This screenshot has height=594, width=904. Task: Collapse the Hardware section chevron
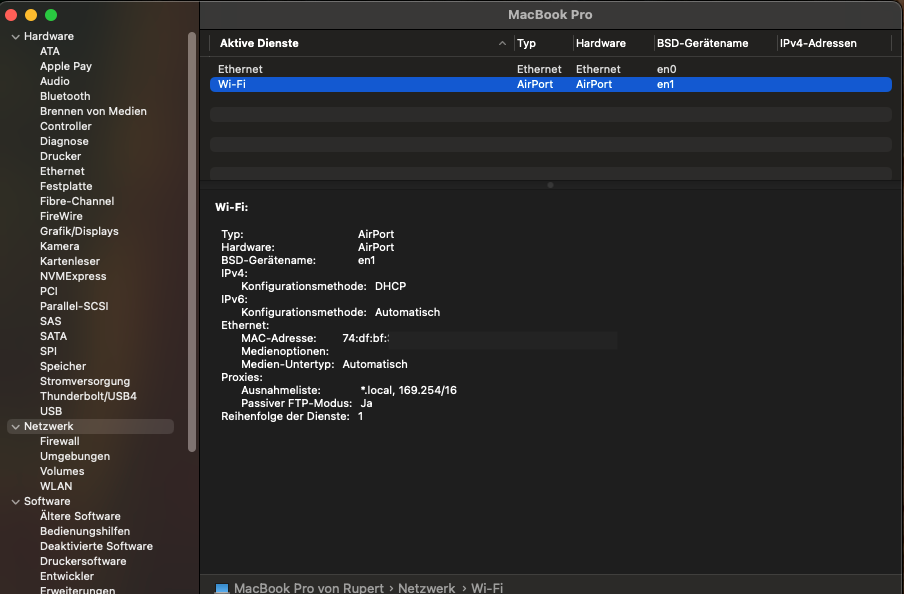pos(15,37)
